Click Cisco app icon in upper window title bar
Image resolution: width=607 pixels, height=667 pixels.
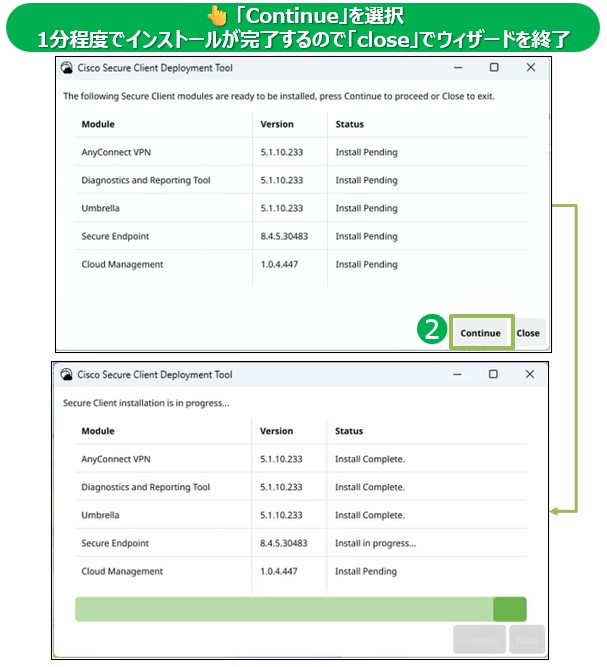click(x=67, y=68)
